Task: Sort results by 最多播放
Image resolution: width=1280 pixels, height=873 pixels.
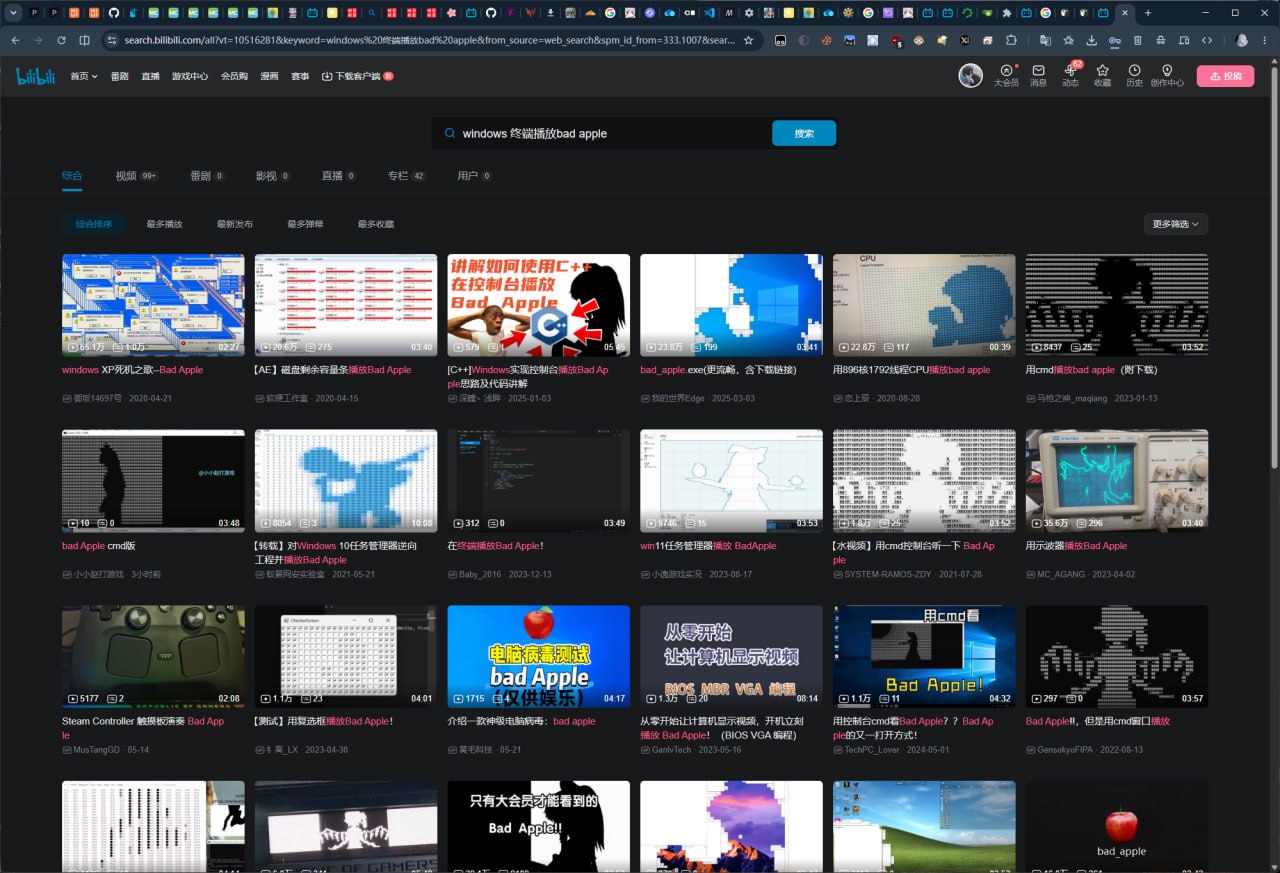Action: 164,224
